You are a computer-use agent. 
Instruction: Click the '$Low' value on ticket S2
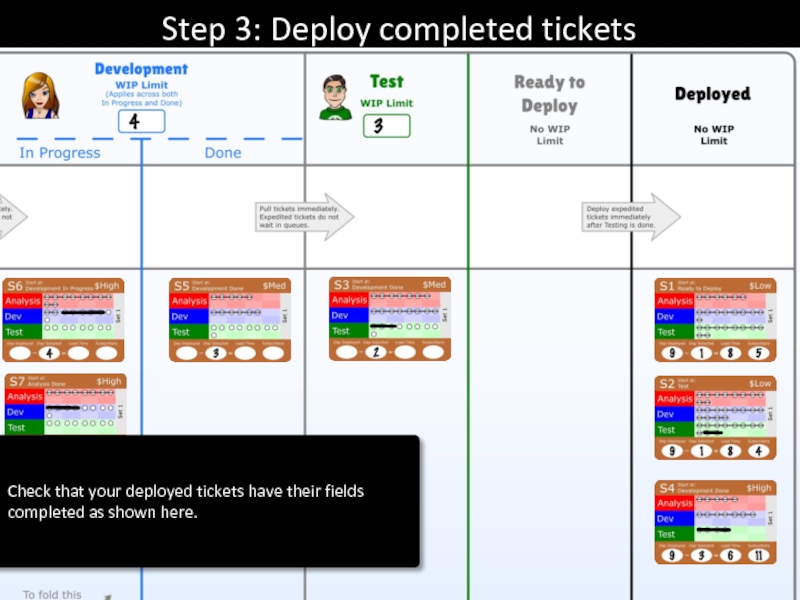point(760,384)
